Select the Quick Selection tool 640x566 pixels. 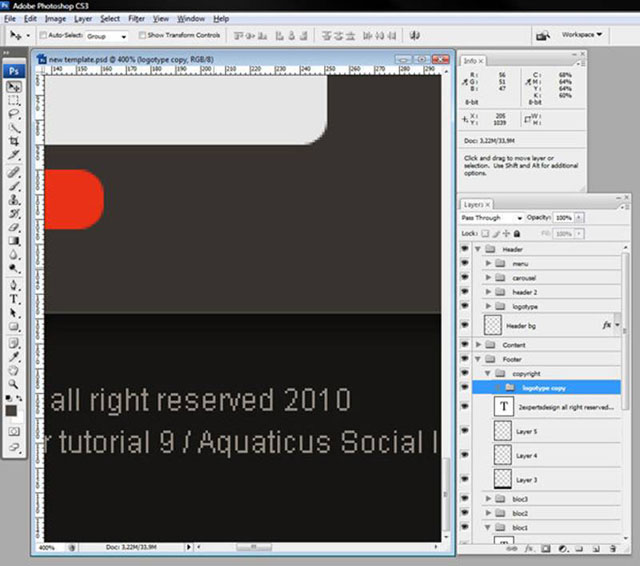(x=14, y=128)
